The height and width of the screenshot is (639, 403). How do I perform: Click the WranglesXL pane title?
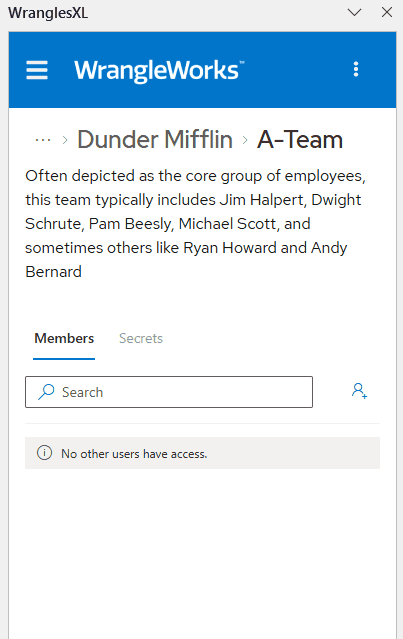[48, 13]
